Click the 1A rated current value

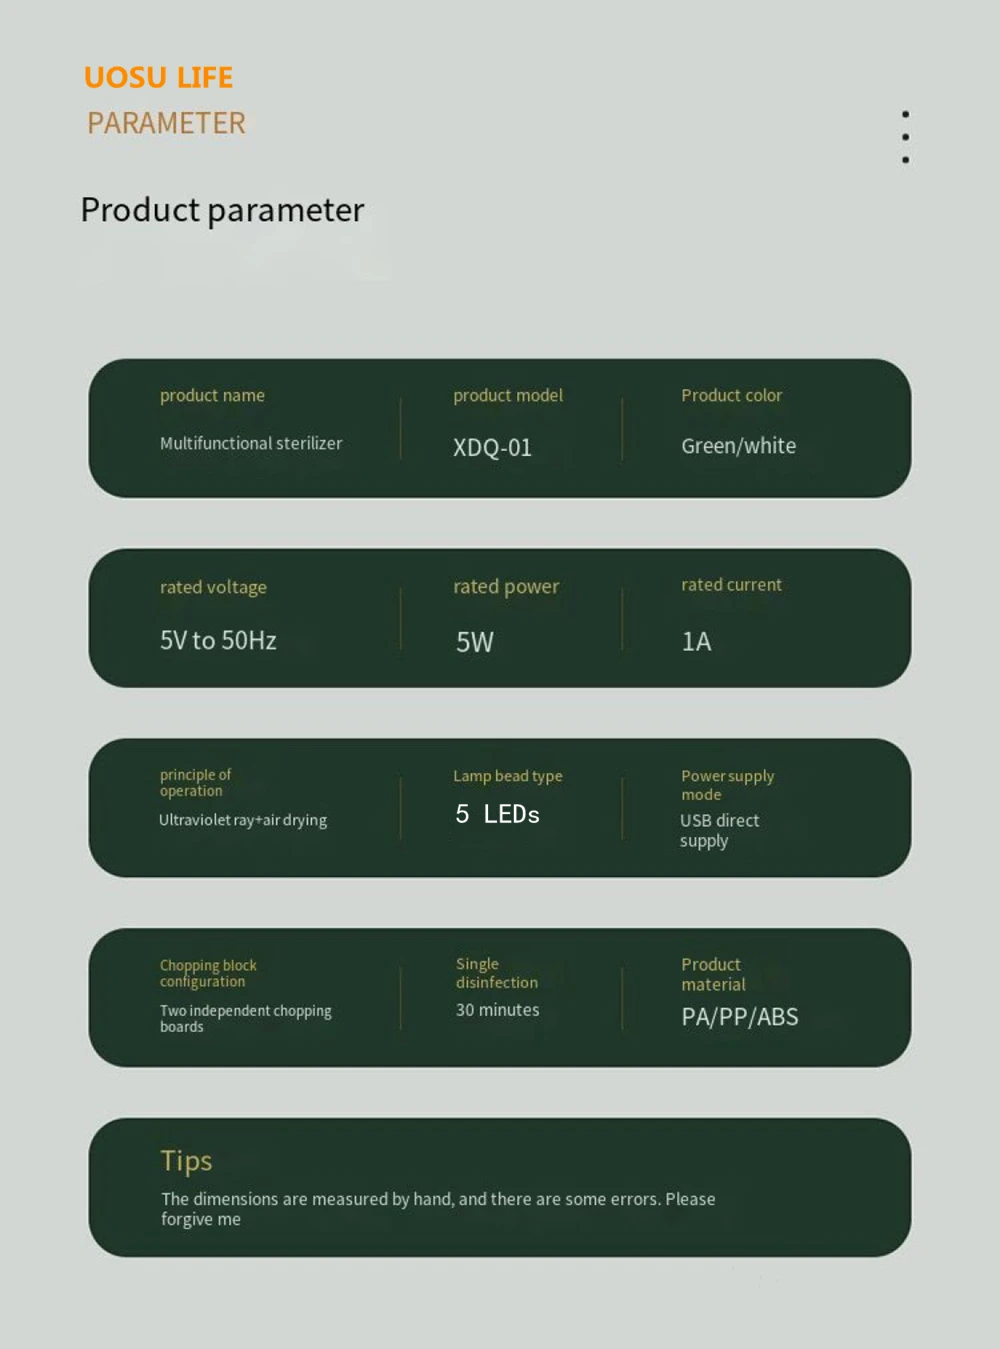[696, 641]
